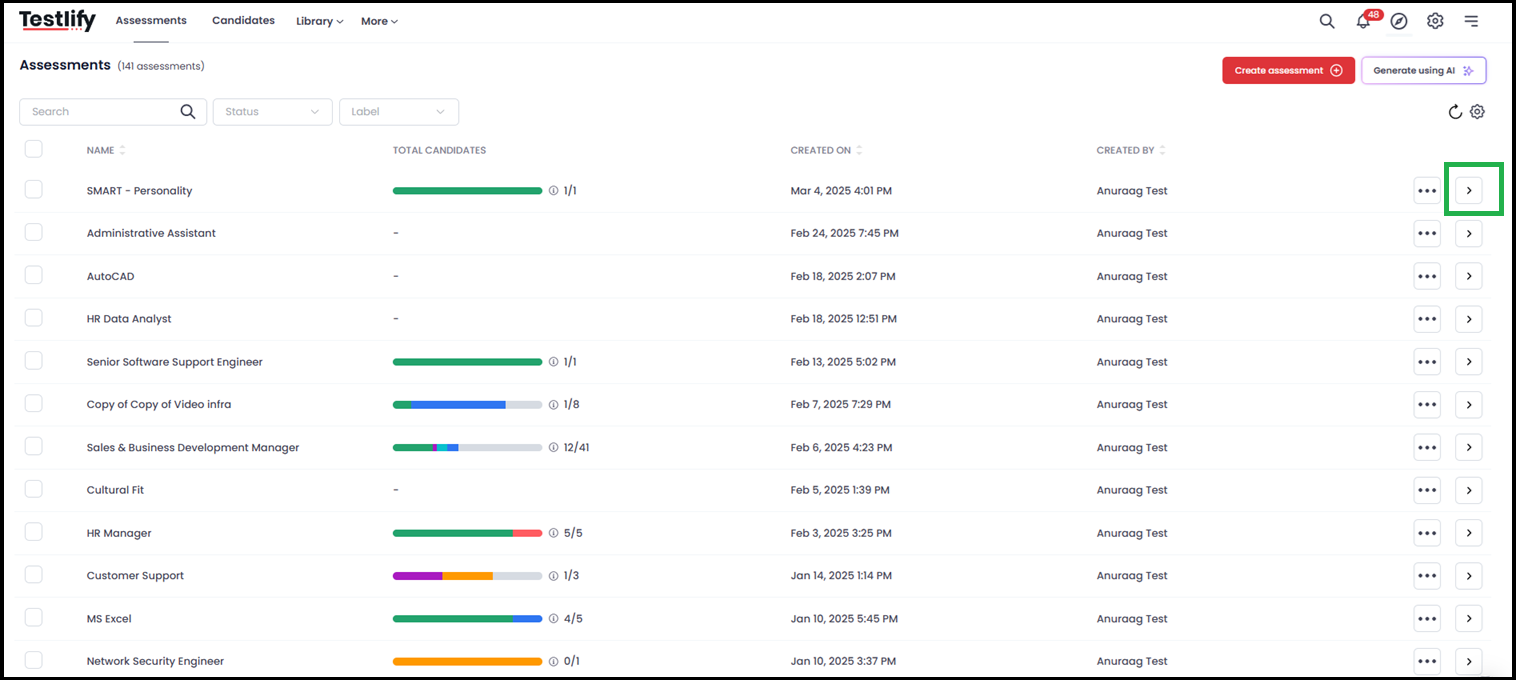Open the HR Manager assessment name
Screen dimensions: 1516x680
click(119, 533)
